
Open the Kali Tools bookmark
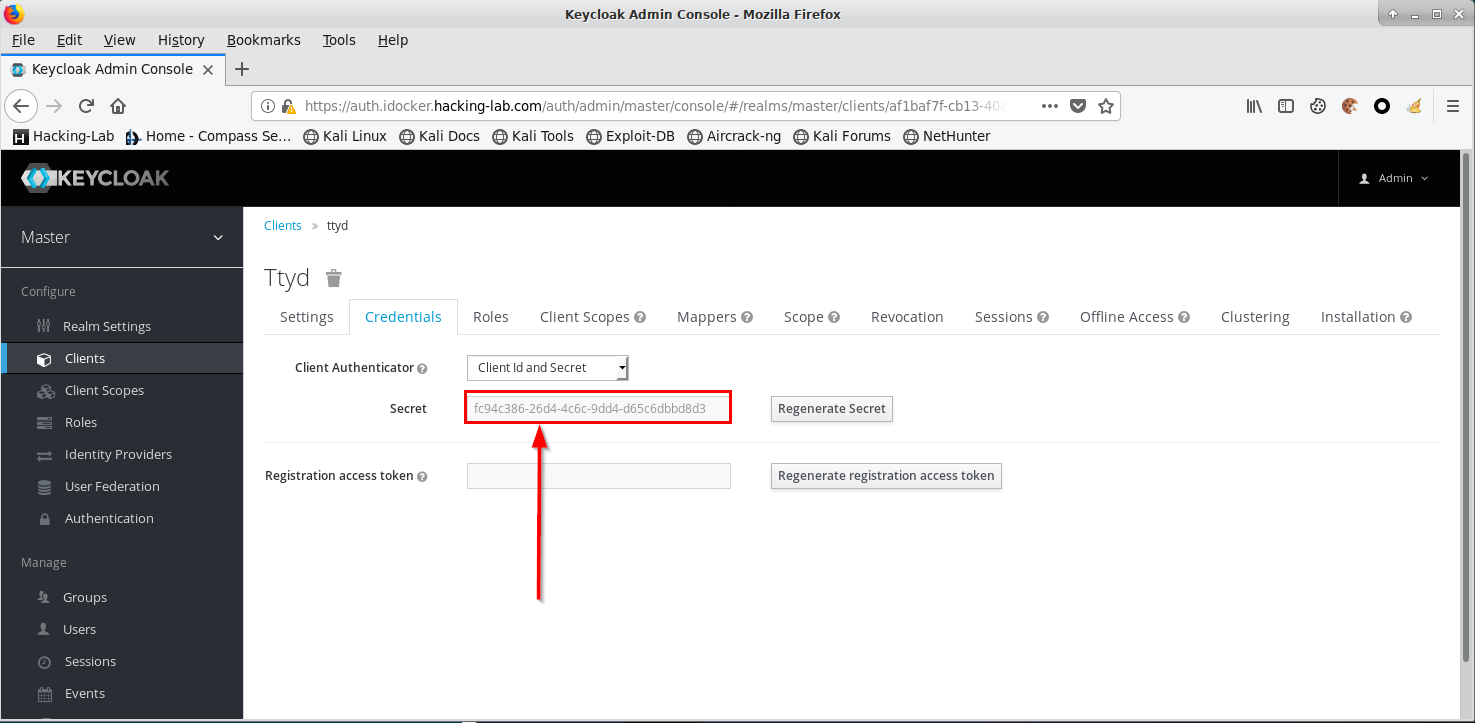(533, 136)
